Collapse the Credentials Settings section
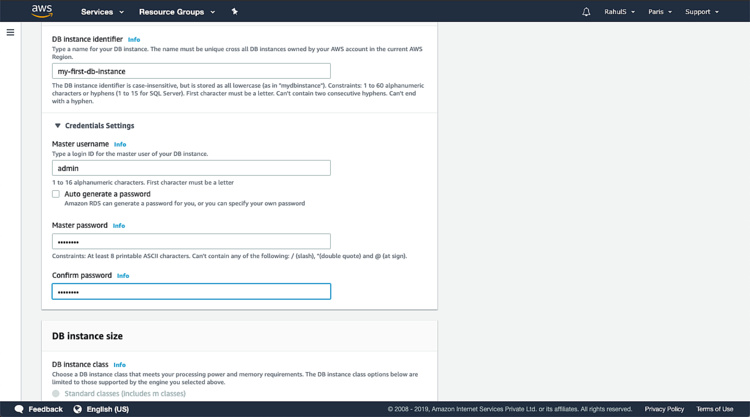The image size is (750, 417). (58, 126)
